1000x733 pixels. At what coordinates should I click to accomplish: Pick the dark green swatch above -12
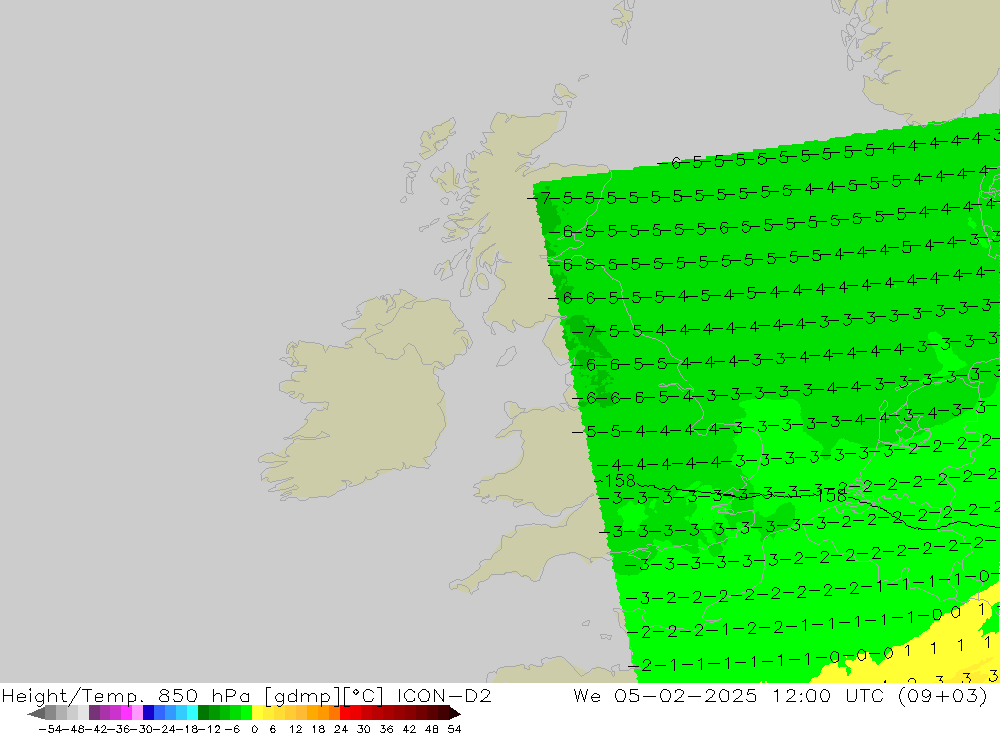tap(203, 713)
